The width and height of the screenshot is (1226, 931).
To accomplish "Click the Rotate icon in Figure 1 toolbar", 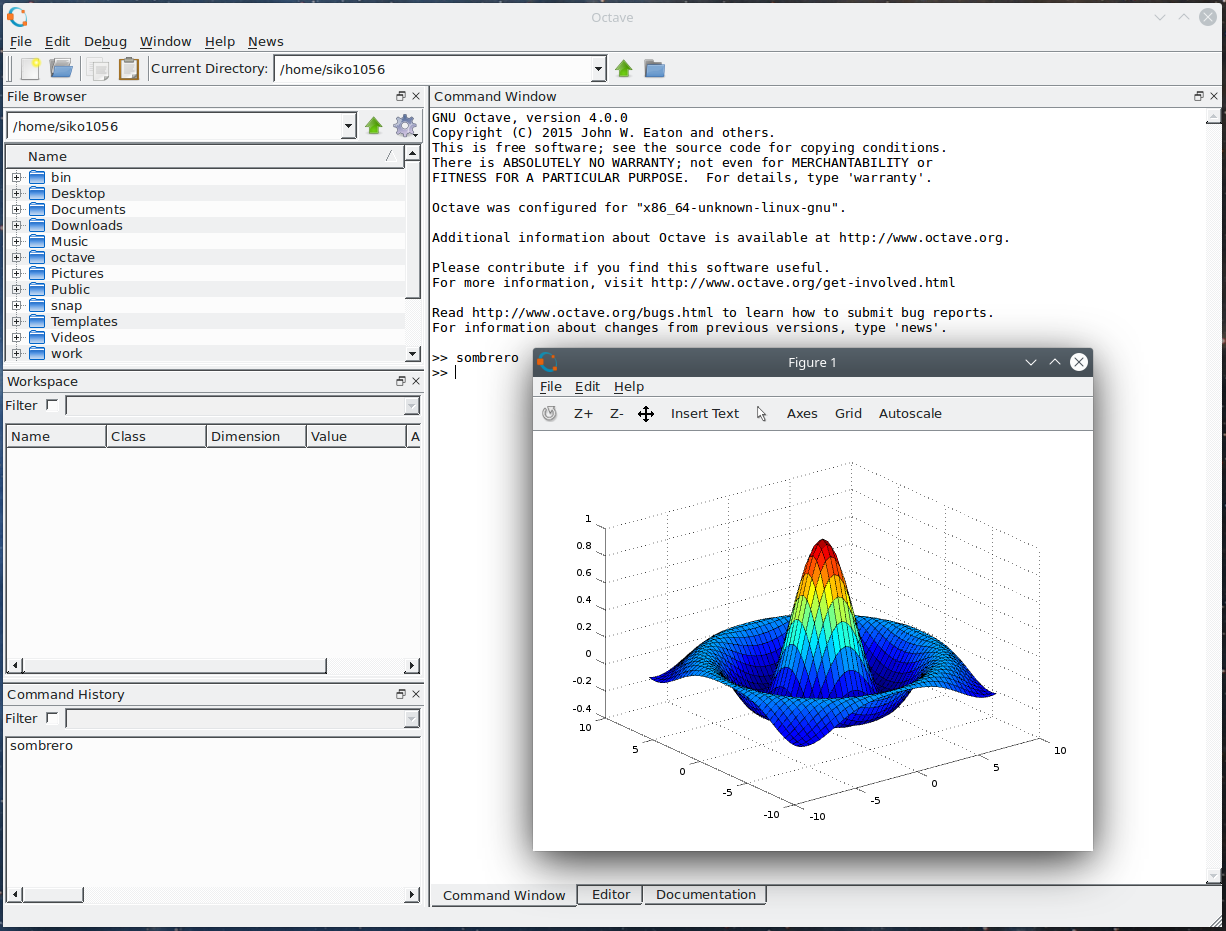I will click(550, 413).
